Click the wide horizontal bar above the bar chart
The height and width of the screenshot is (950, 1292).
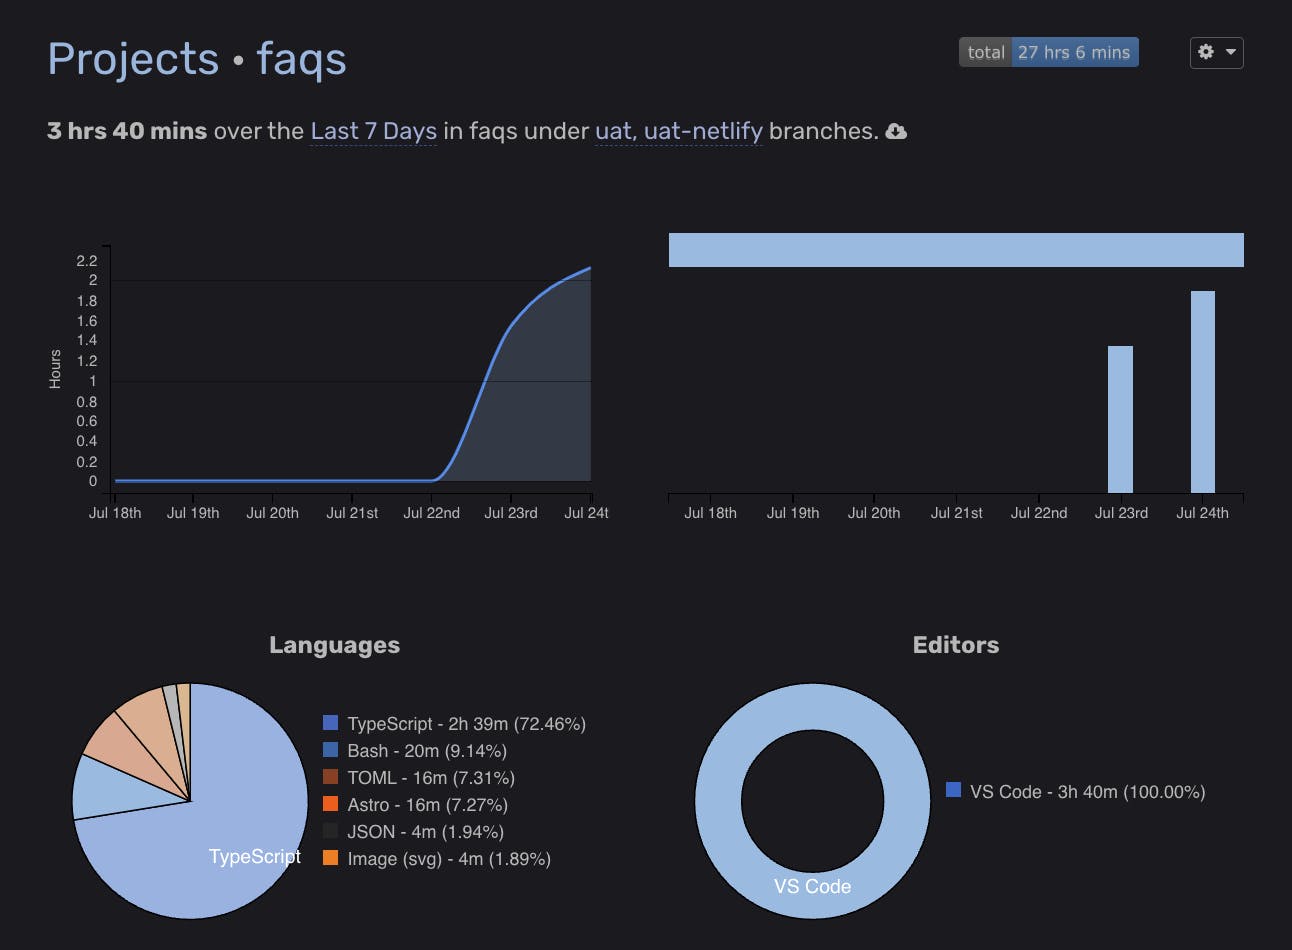pyautogui.click(x=956, y=250)
